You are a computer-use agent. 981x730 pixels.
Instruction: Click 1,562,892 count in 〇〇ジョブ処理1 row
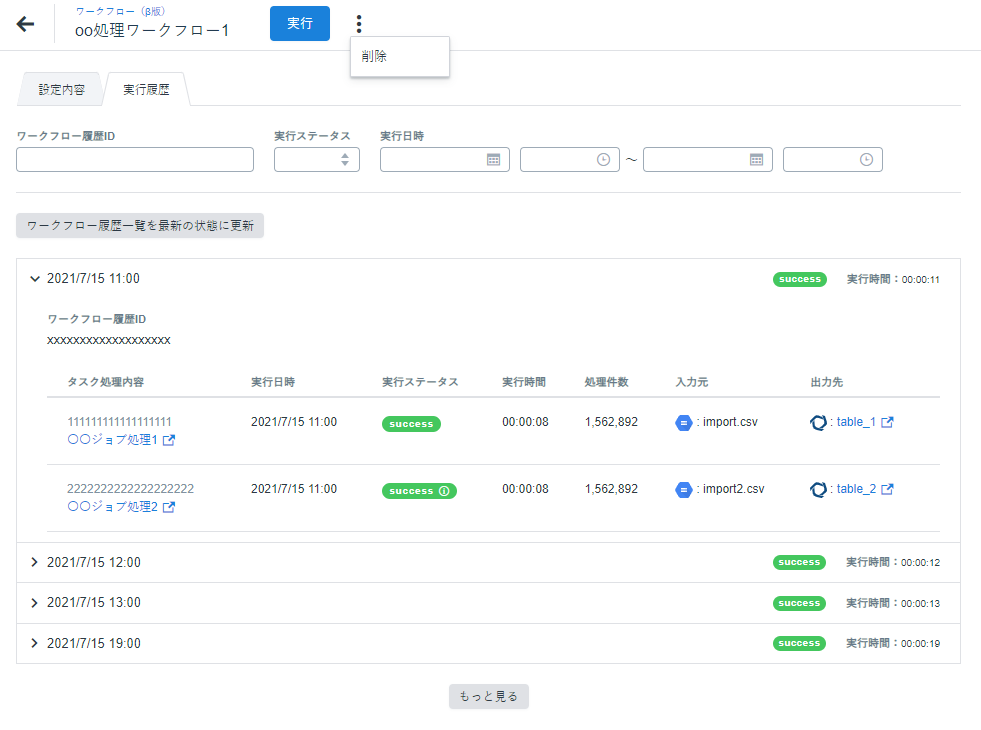point(611,422)
